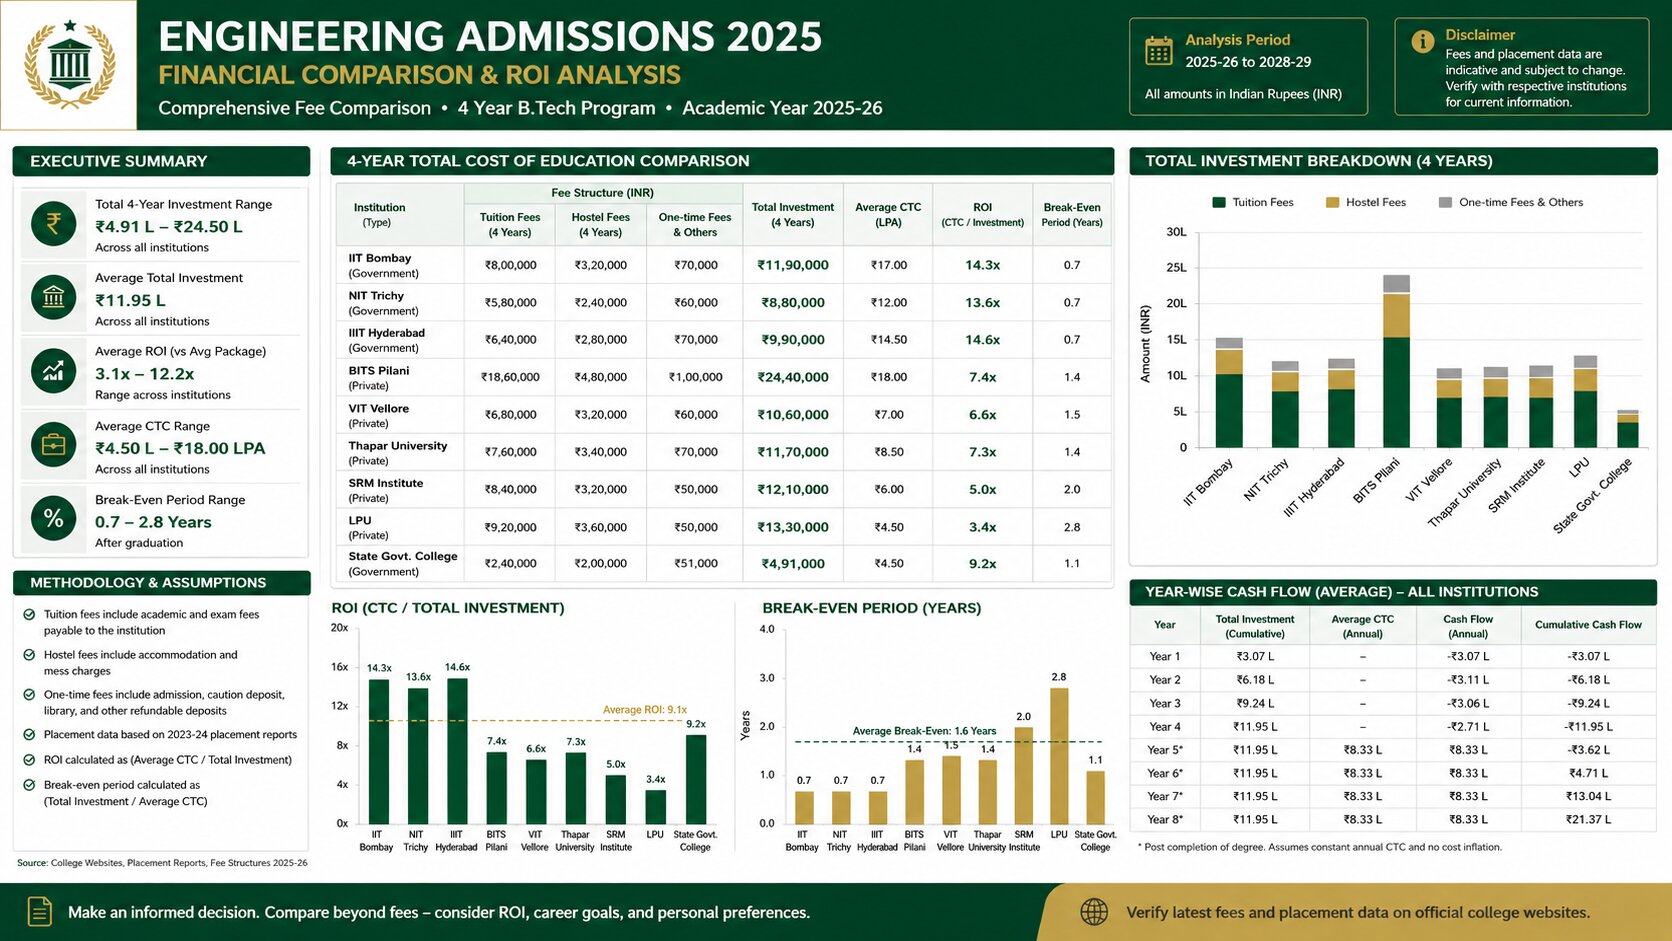Click the check icon beside Break-even period calculated
Image resolution: width=1672 pixels, height=941 pixels.
click(x=29, y=785)
